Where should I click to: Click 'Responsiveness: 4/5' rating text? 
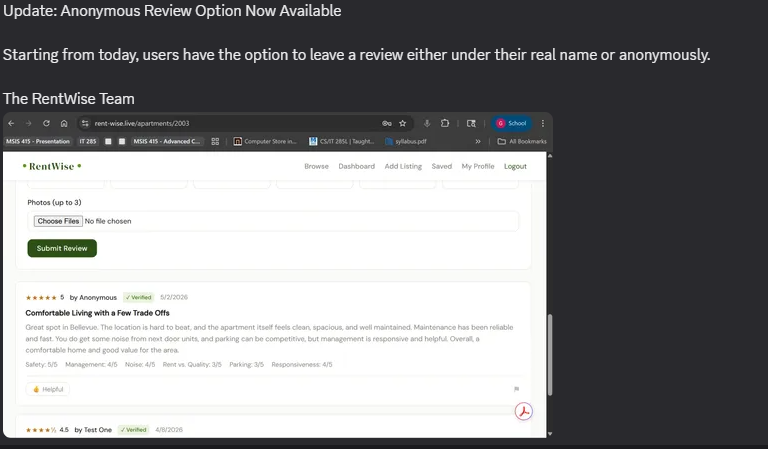click(x=302, y=365)
